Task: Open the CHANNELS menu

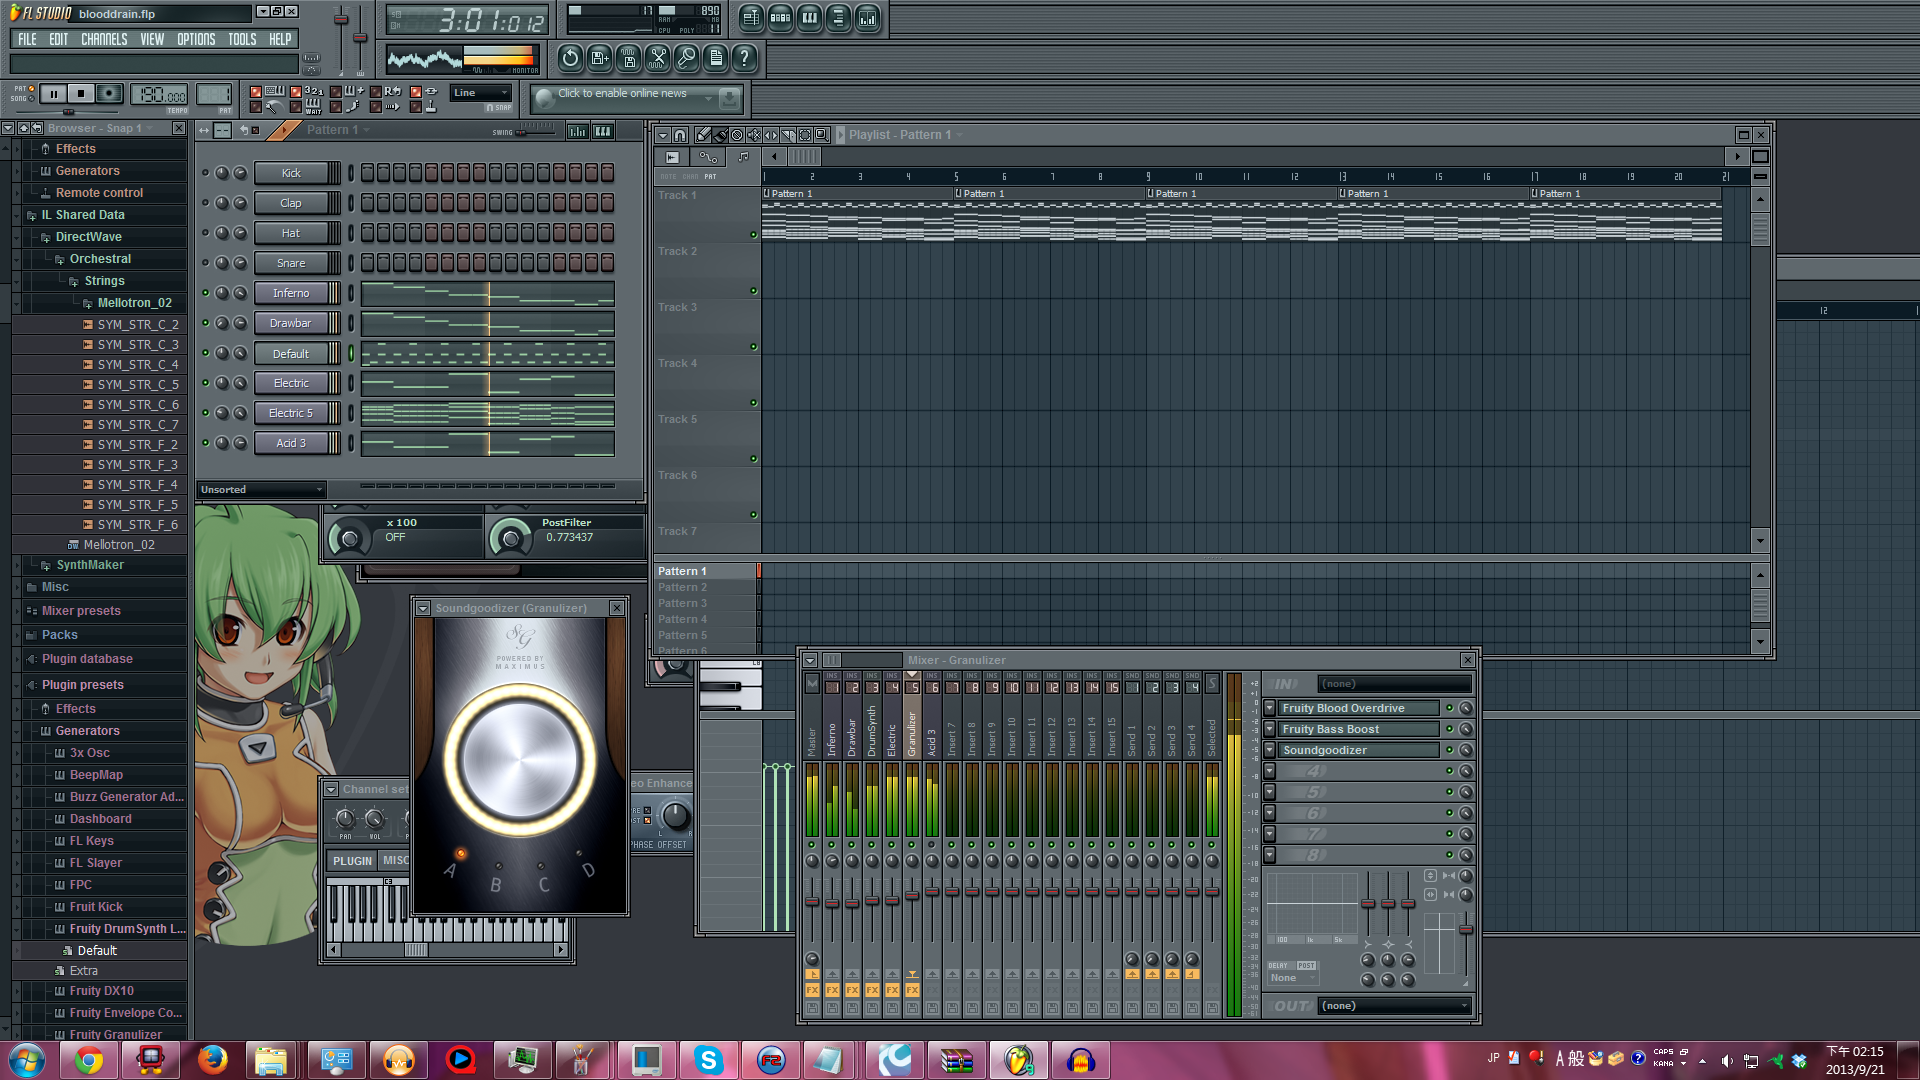Action: point(104,39)
